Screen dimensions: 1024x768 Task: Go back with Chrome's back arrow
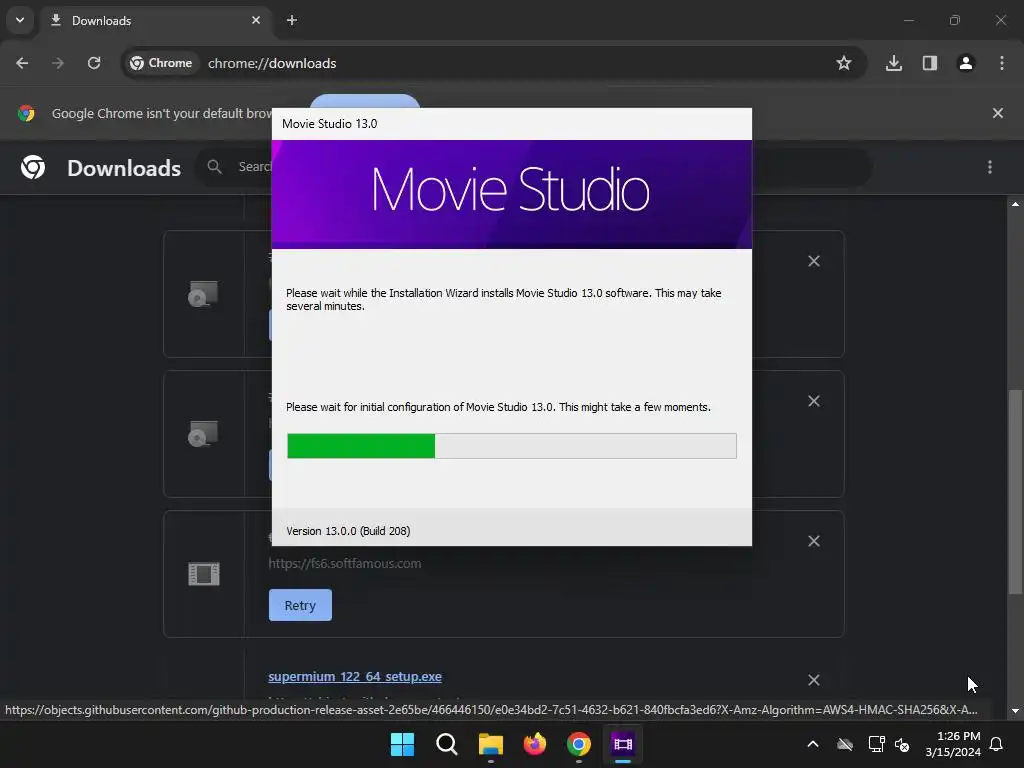point(22,63)
